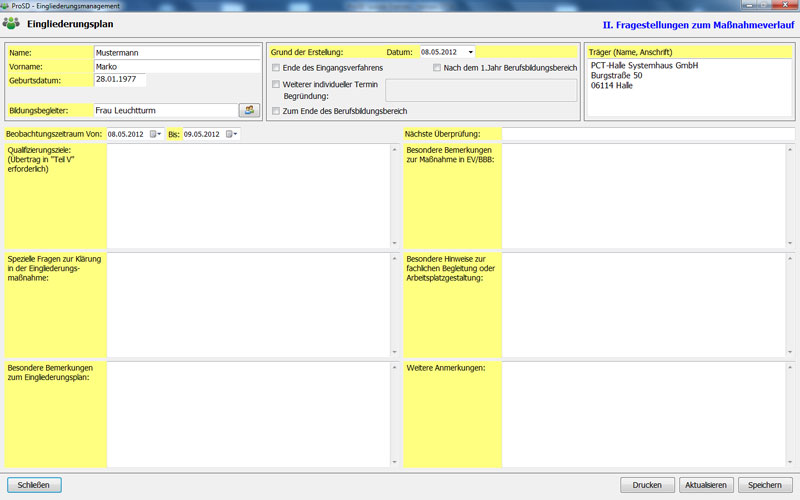Click into the Name field containing Mustermann
Screen dimensions: 800x500
click(x=175, y=52)
